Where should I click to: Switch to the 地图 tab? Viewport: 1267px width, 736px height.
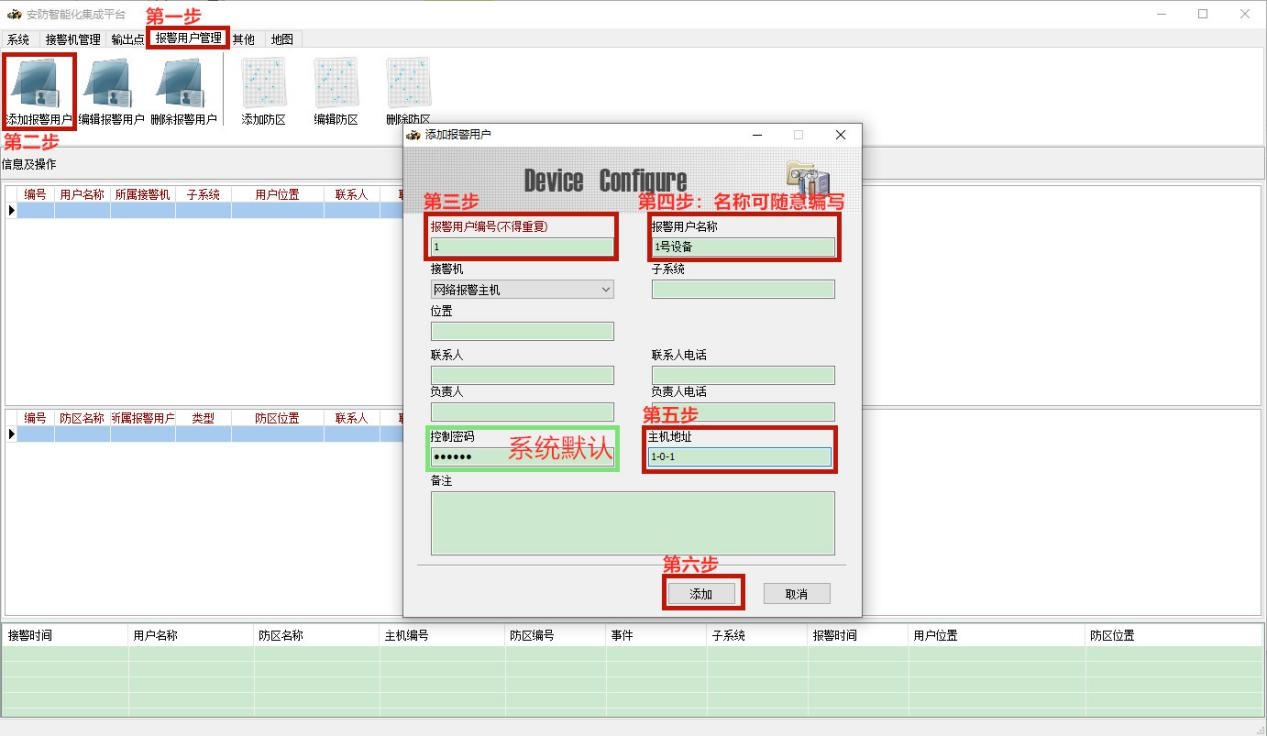[x=282, y=40]
